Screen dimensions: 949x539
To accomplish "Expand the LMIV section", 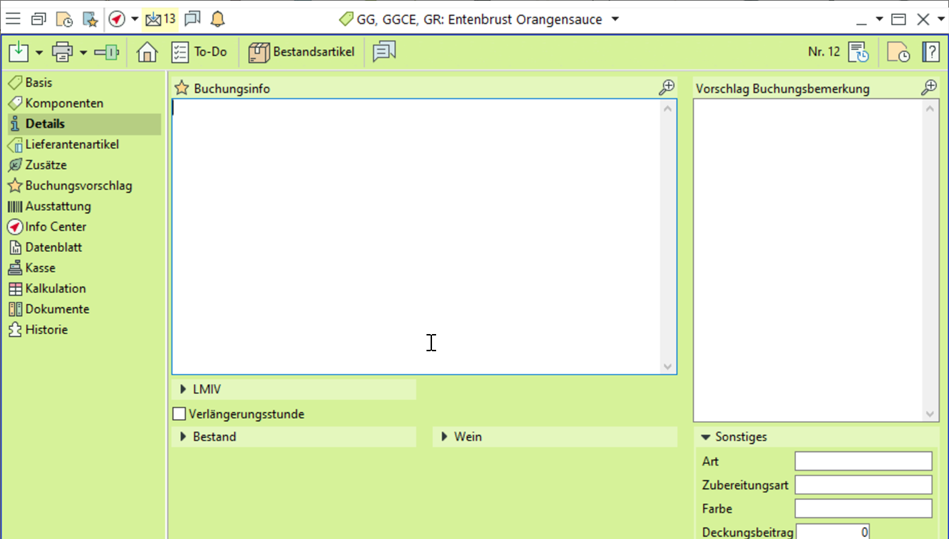I will [184, 389].
